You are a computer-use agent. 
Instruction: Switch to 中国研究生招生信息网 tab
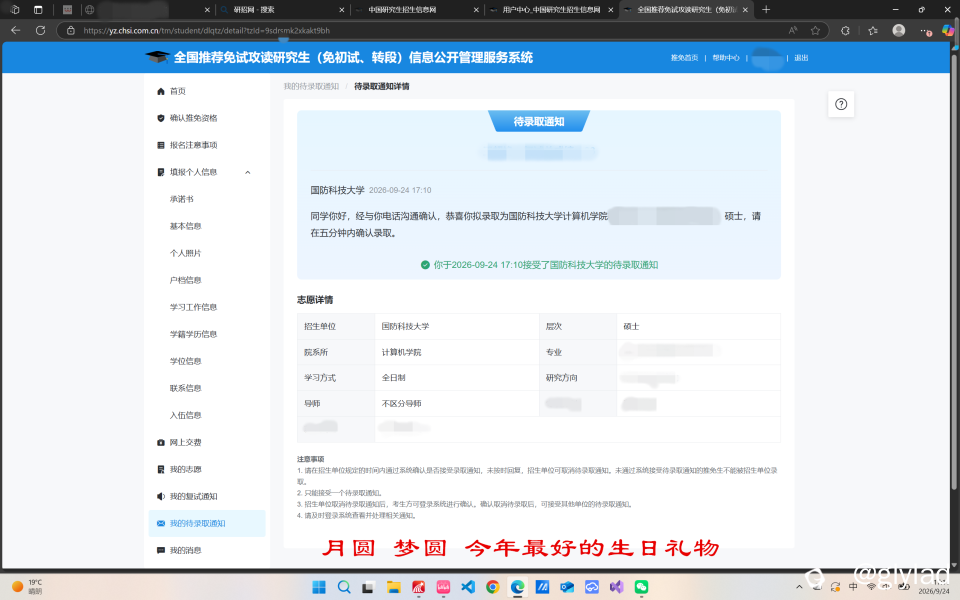[416, 10]
